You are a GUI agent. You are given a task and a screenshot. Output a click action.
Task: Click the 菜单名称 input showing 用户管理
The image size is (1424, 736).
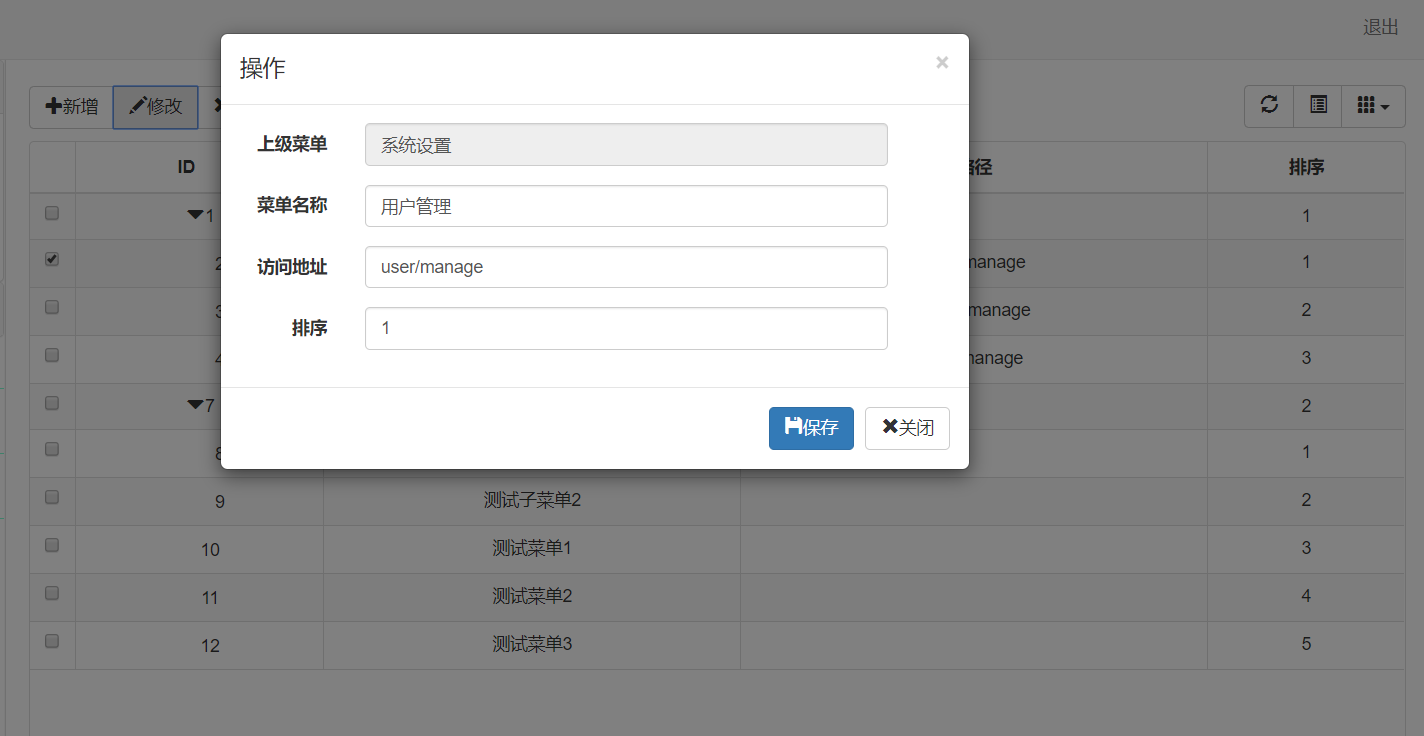tap(626, 205)
